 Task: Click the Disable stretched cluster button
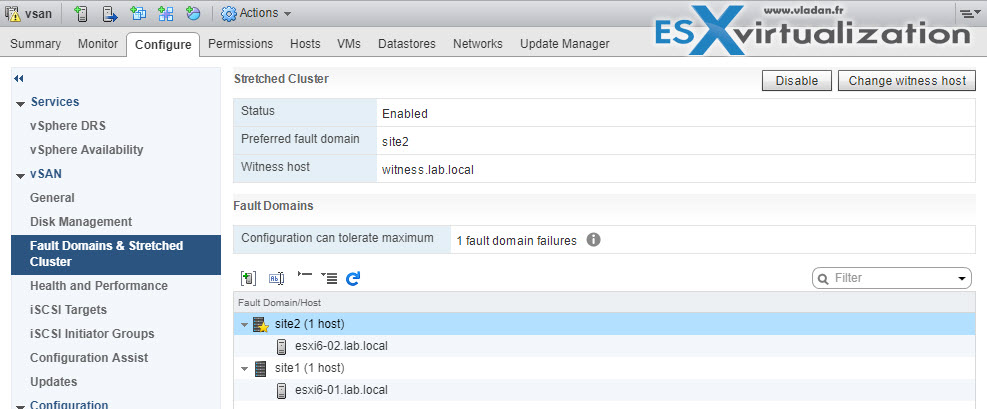pos(797,81)
